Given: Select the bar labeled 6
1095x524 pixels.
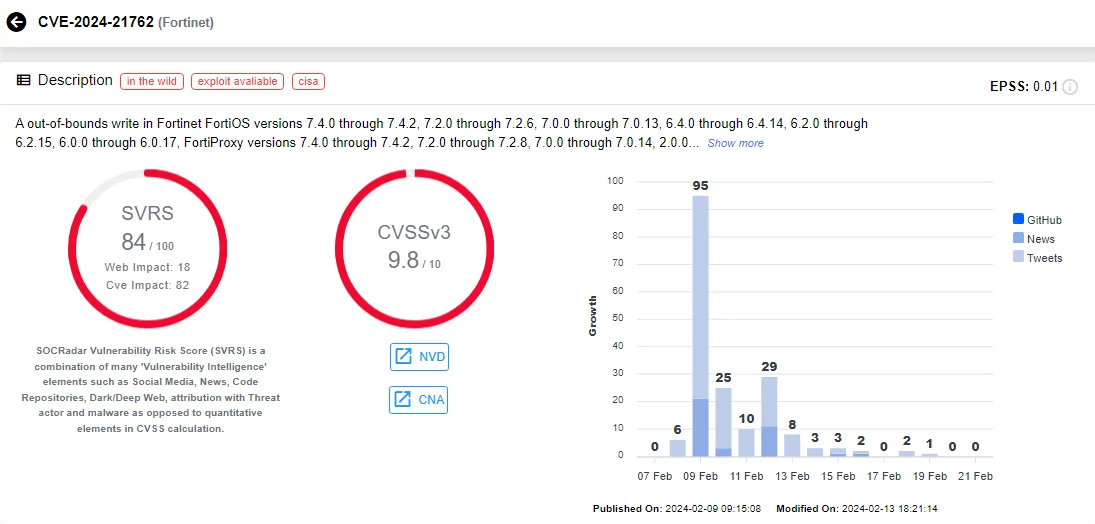Looking at the screenshot, I should pos(678,448).
